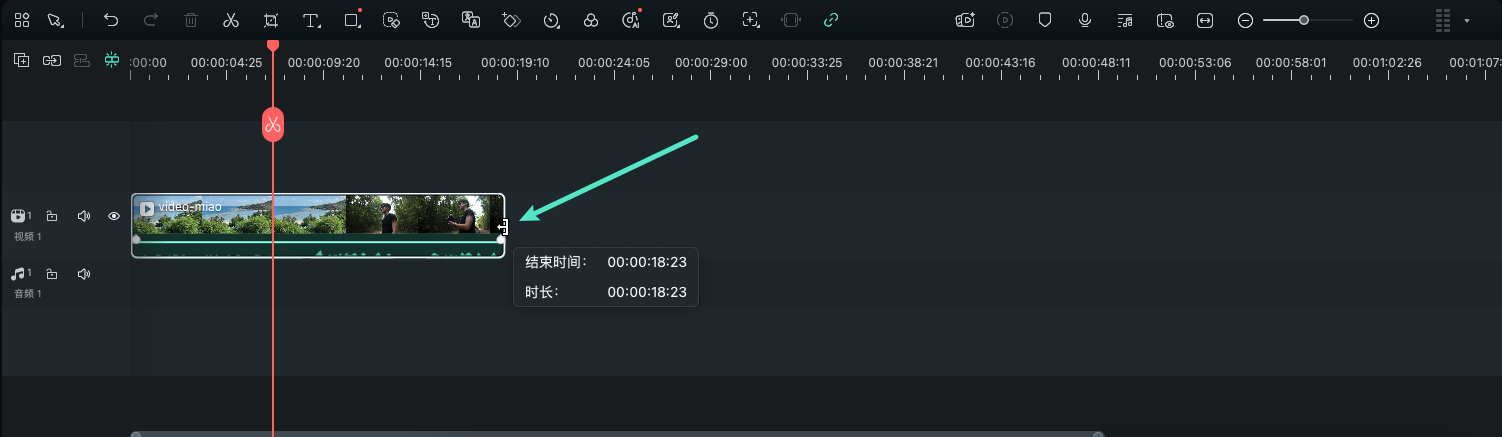Activate the crop tool
This screenshot has width=1502, height=437.
click(271, 20)
